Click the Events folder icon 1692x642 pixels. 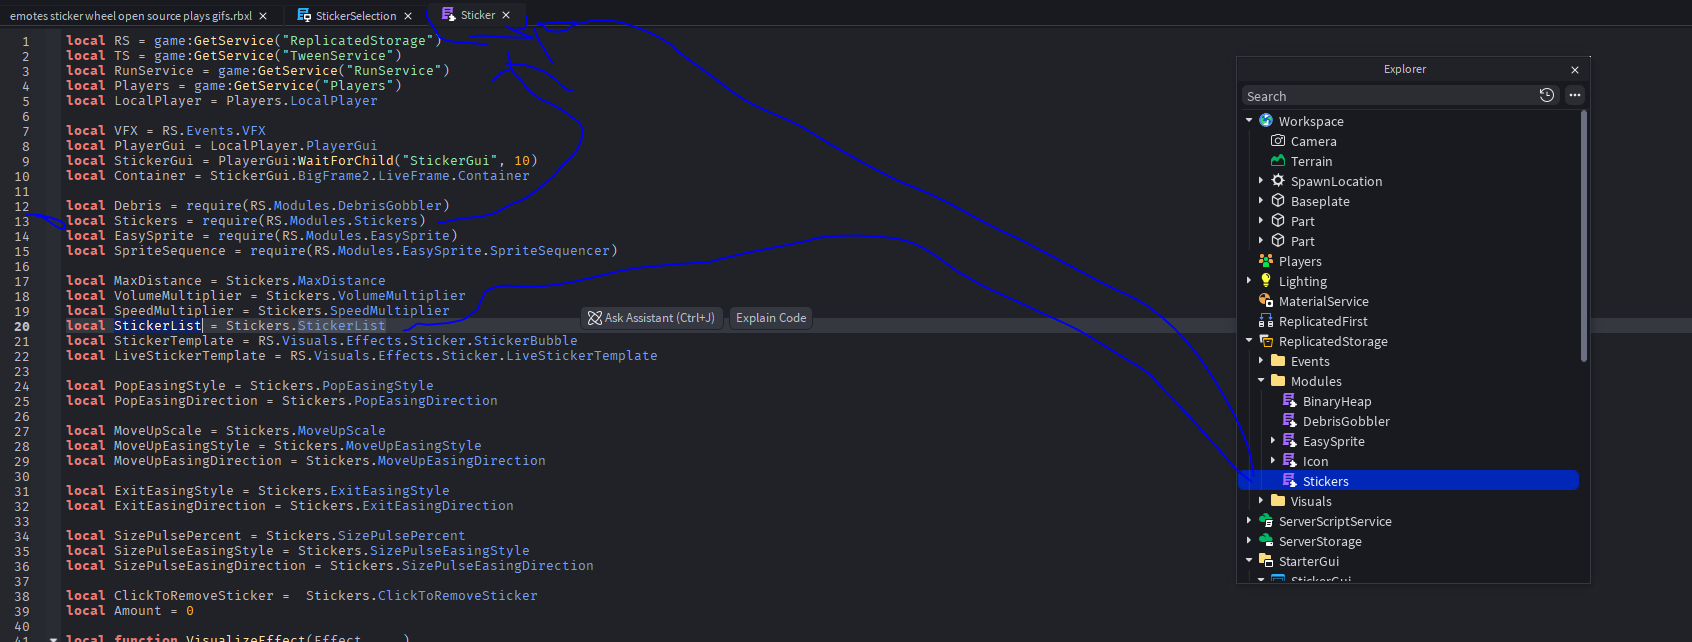[1278, 361]
